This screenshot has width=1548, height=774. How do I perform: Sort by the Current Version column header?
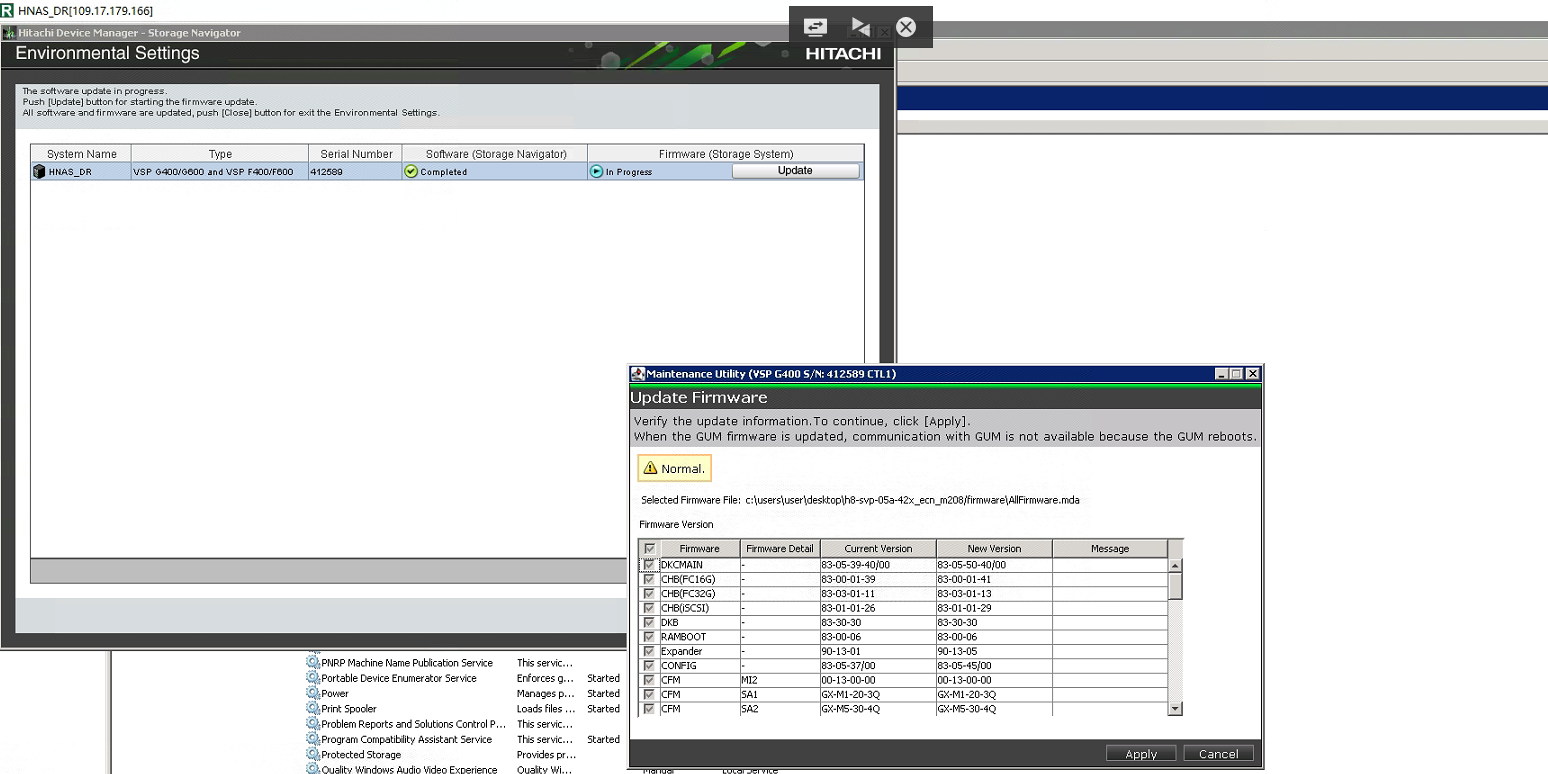pos(878,548)
